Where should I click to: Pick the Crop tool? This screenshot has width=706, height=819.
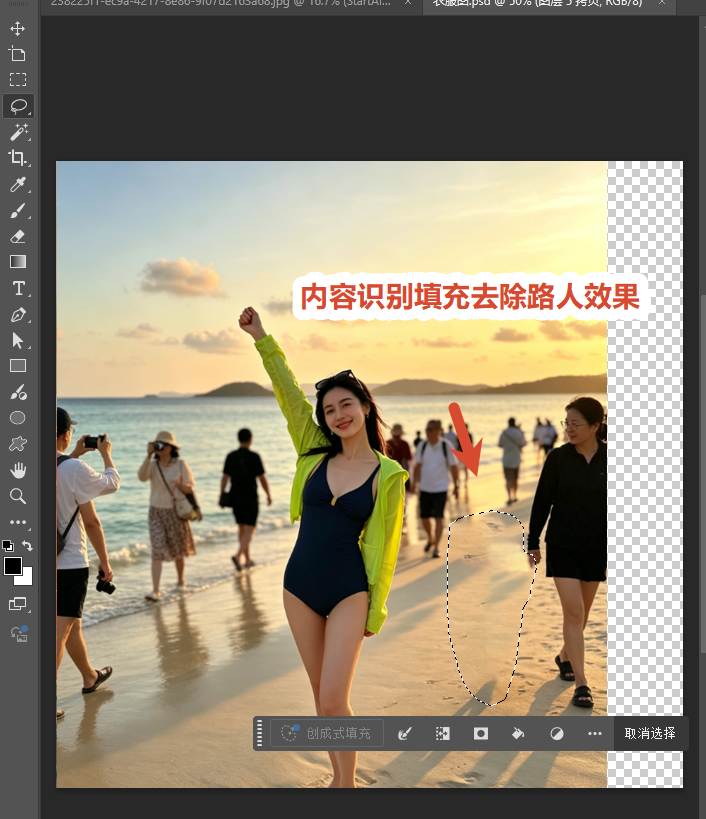[18, 158]
